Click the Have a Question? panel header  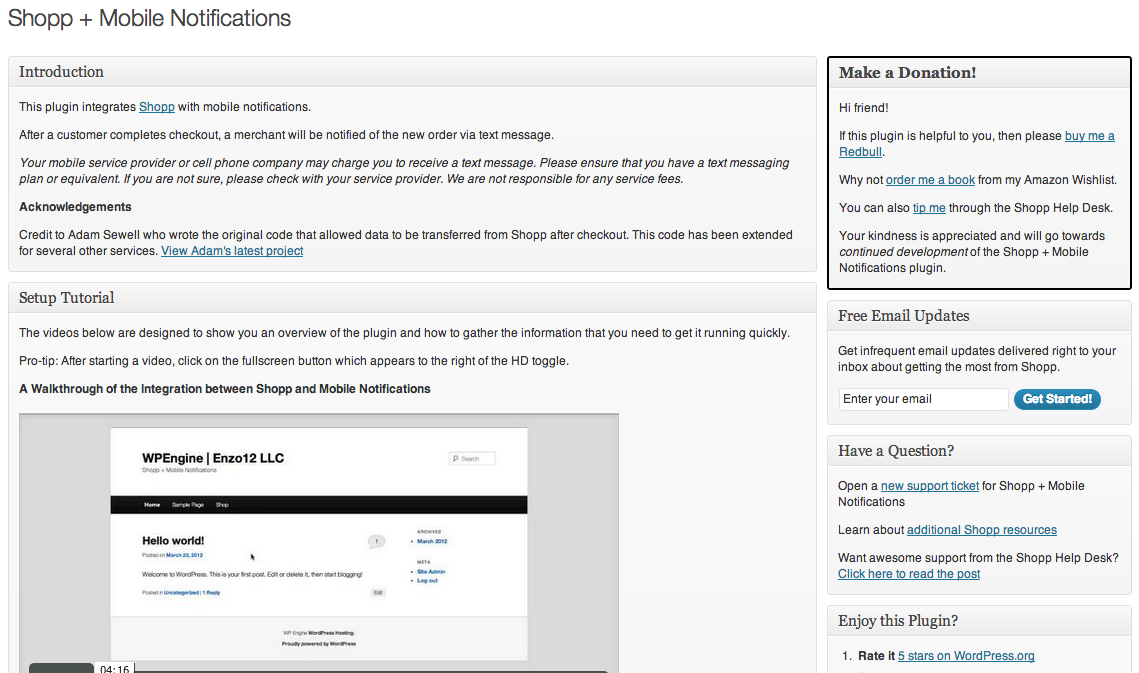click(x=979, y=451)
